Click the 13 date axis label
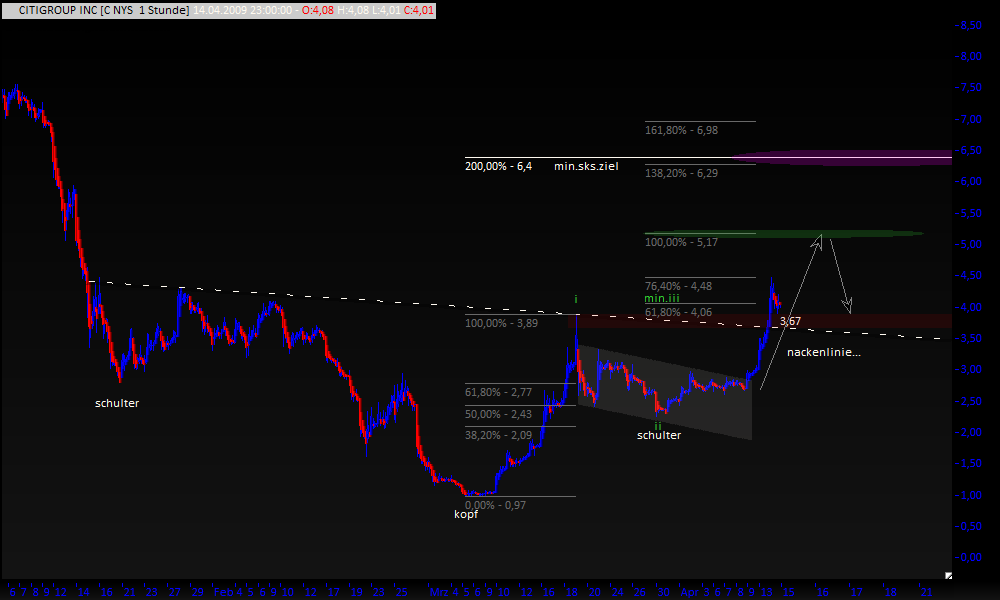This screenshot has height=600, width=1000. tap(766, 592)
